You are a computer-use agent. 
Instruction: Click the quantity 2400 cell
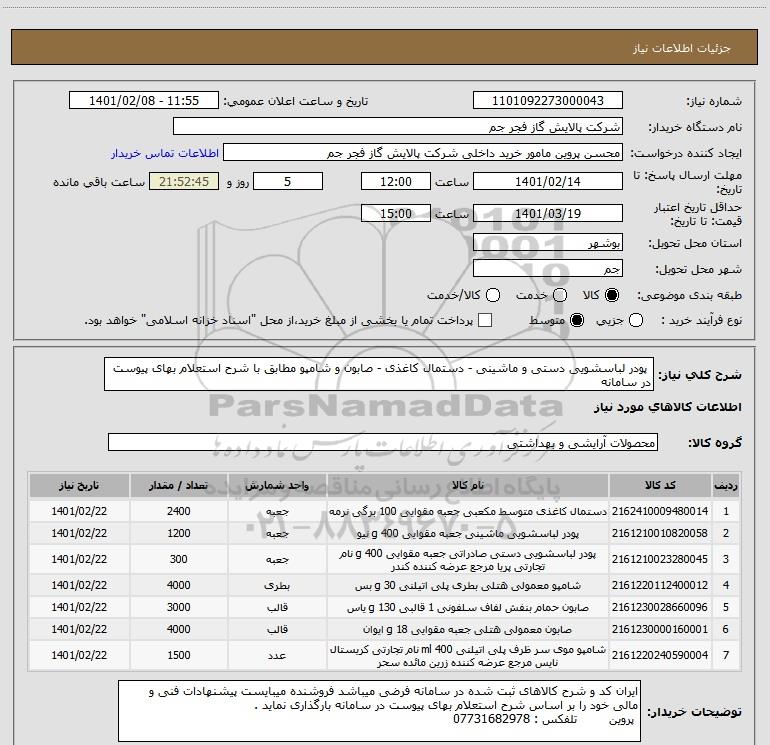pos(178,511)
